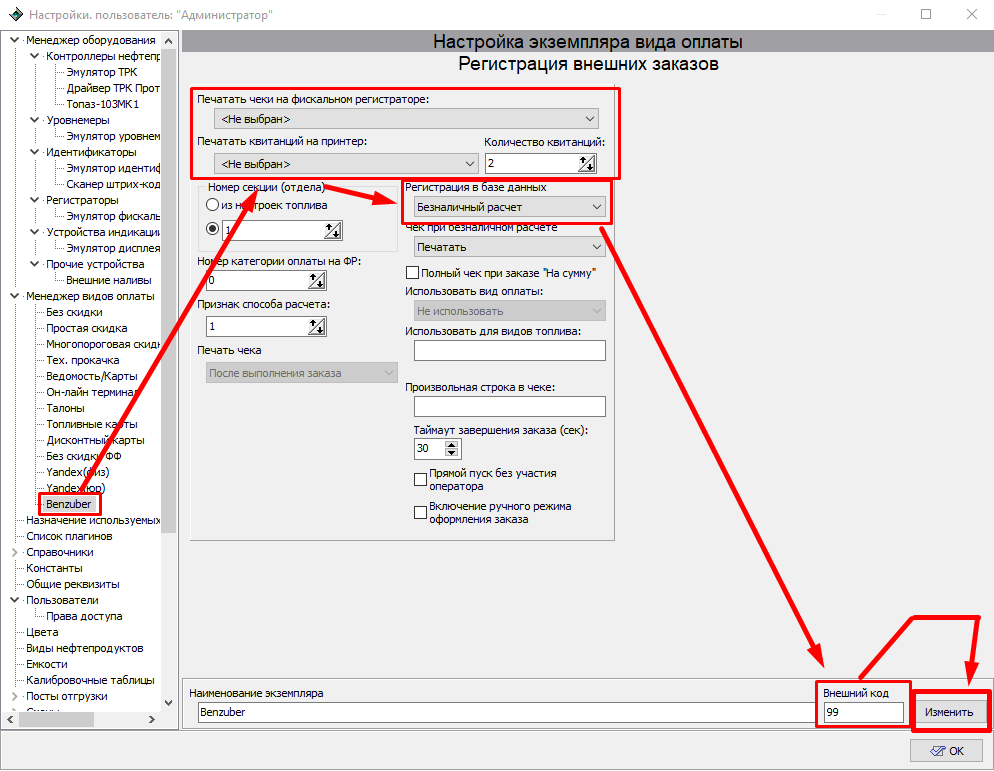
Task: Click the tree panel scroll up arrow
Action: coord(169,41)
